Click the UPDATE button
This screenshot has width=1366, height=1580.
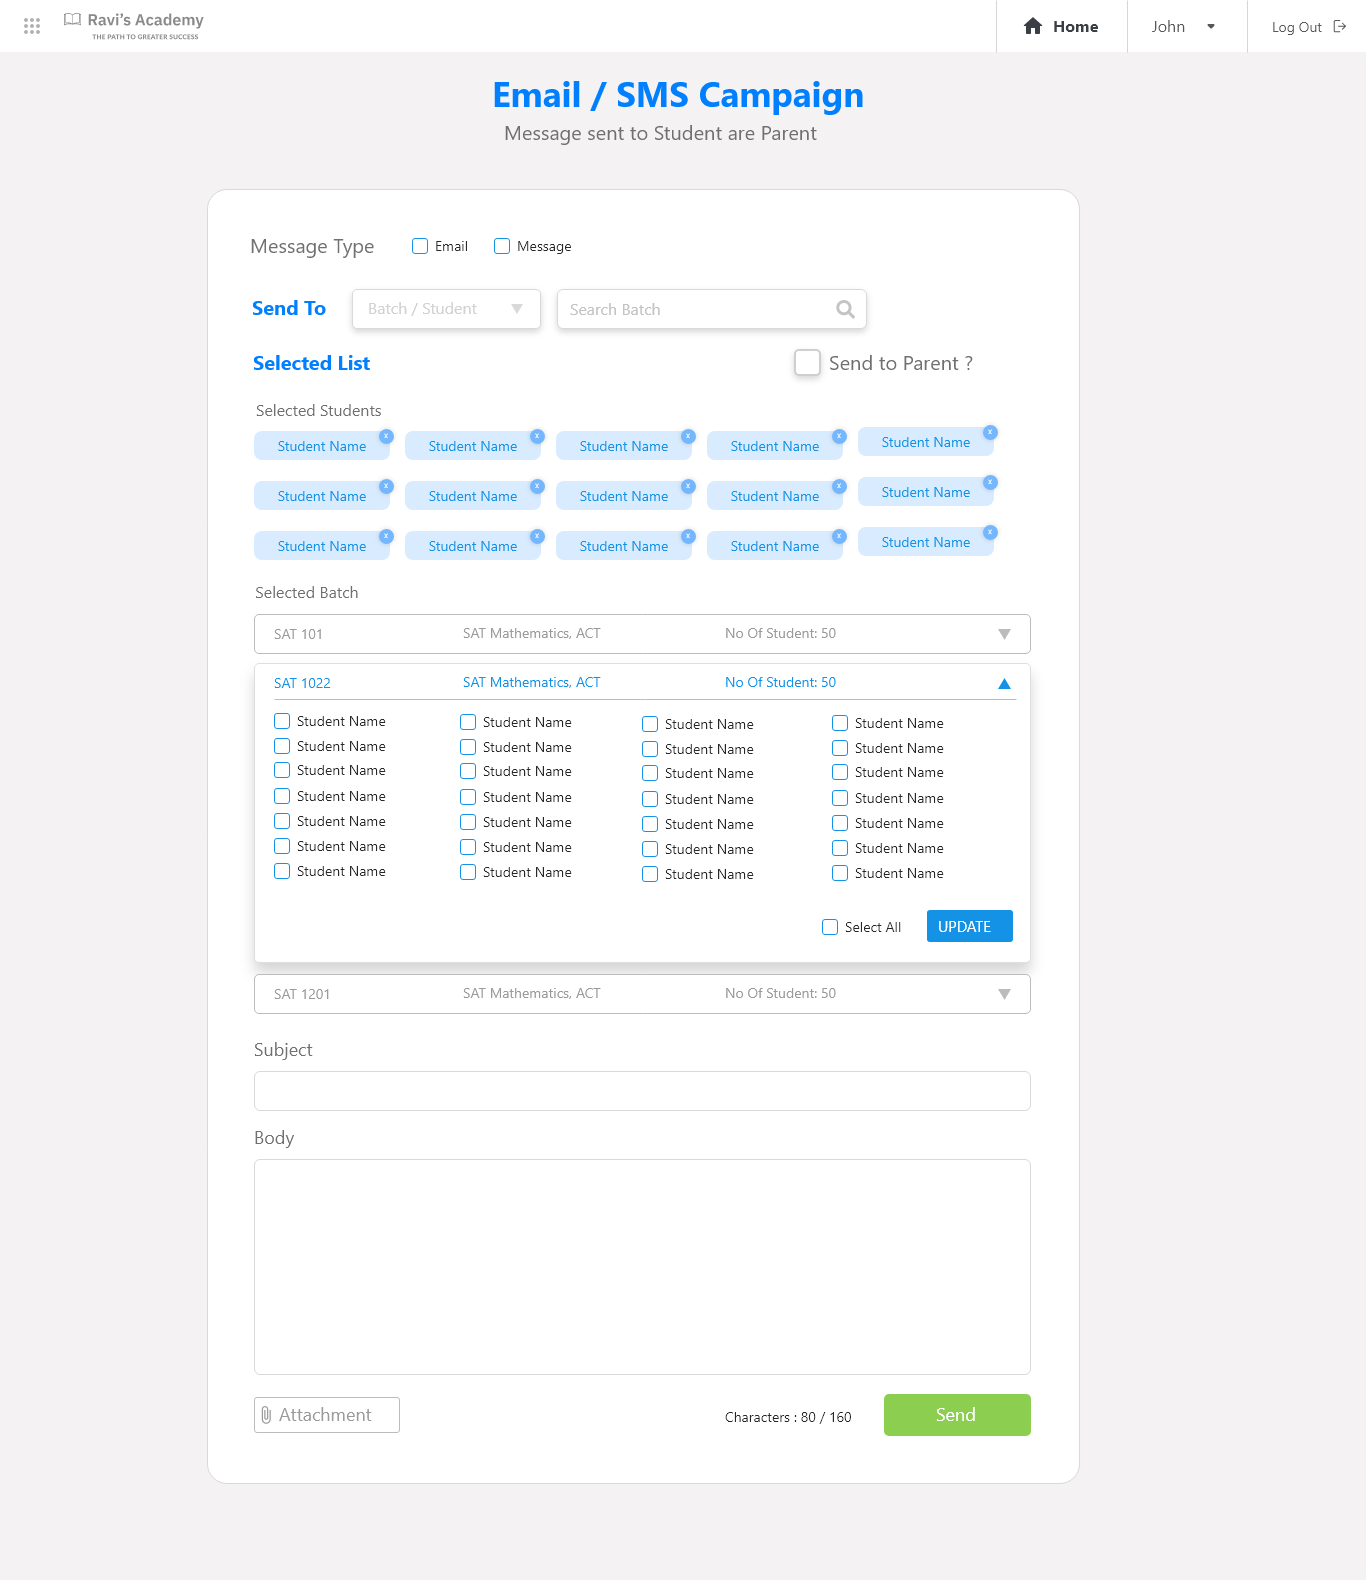pos(969,926)
